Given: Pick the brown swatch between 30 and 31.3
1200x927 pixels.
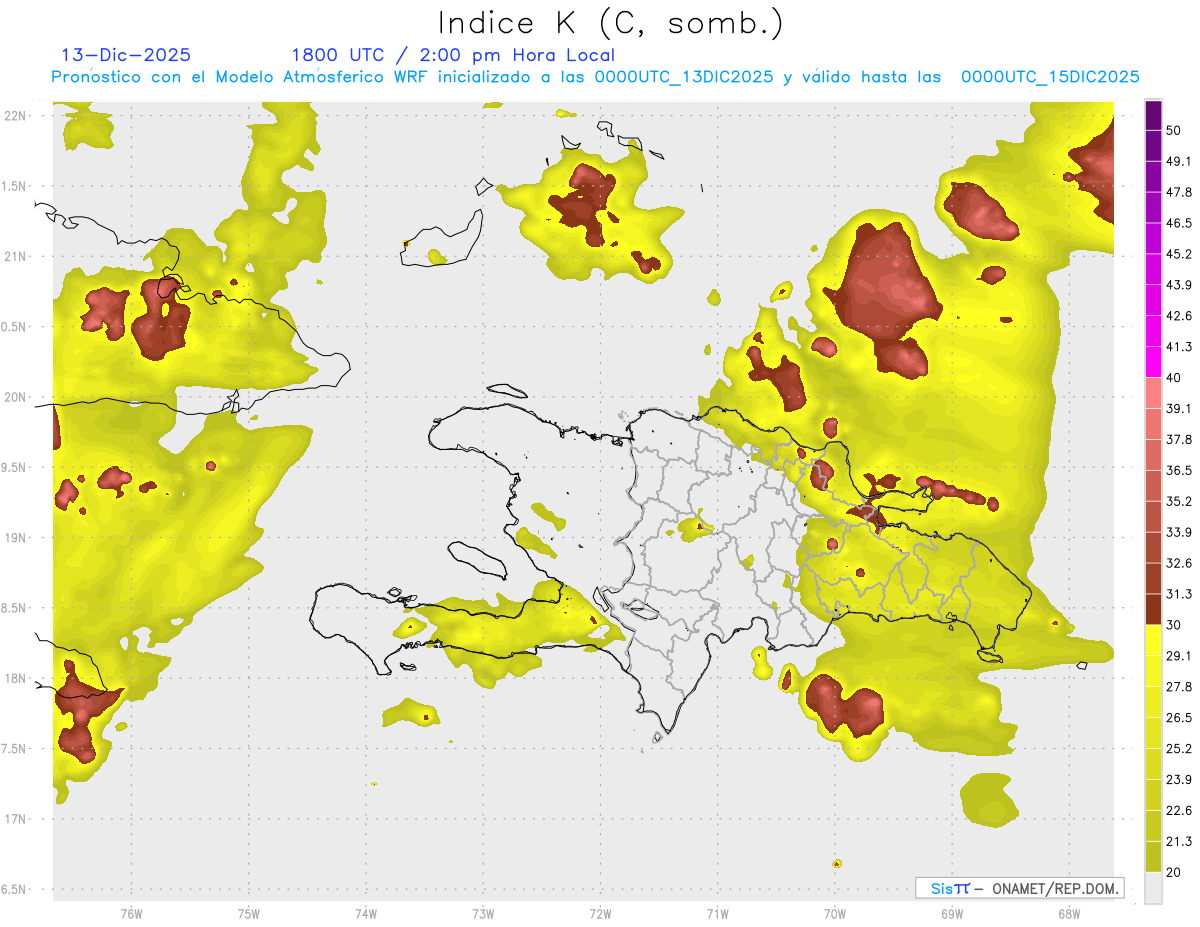Looking at the screenshot, I should (1153, 609).
